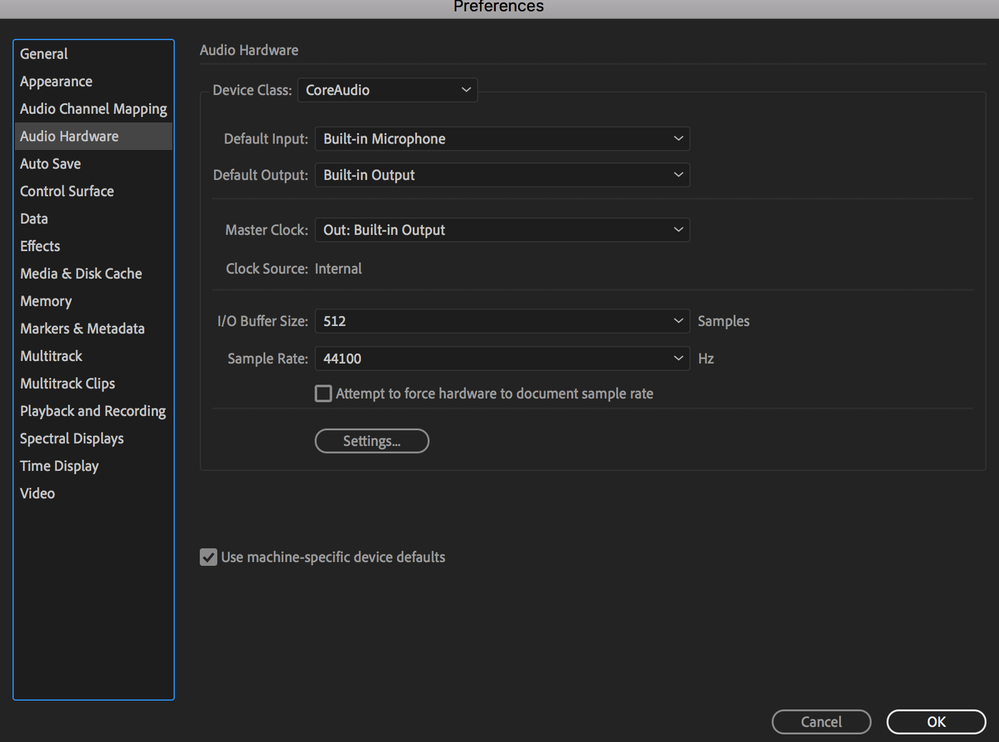Select the Multitrack preferences
Screen dimensions: 999x742
click(51, 355)
